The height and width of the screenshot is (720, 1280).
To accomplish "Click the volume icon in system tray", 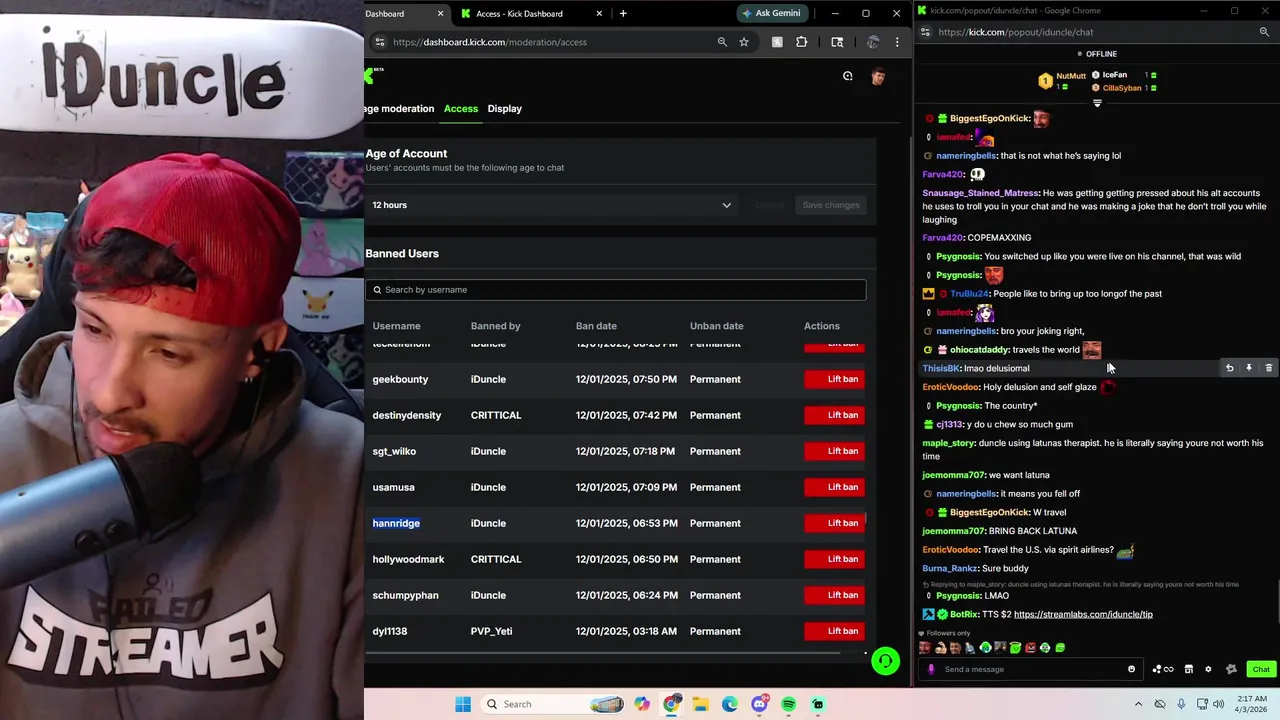I will (x=1219, y=704).
